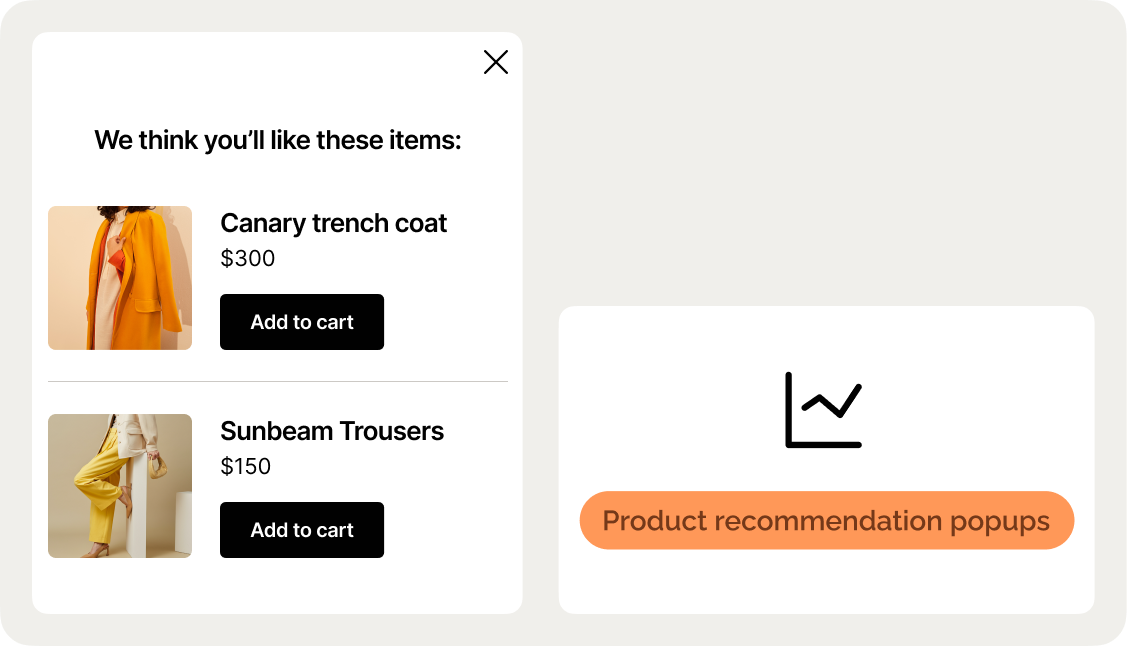1127x646 pixels.
Task: Open the Canary trench coat product photo
Action: (x=120, y=278)
